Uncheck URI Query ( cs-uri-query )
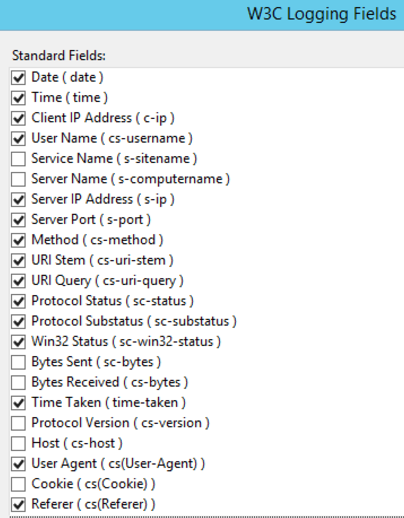404x518 pixels. pyautogui.click(x=18, y=281)
